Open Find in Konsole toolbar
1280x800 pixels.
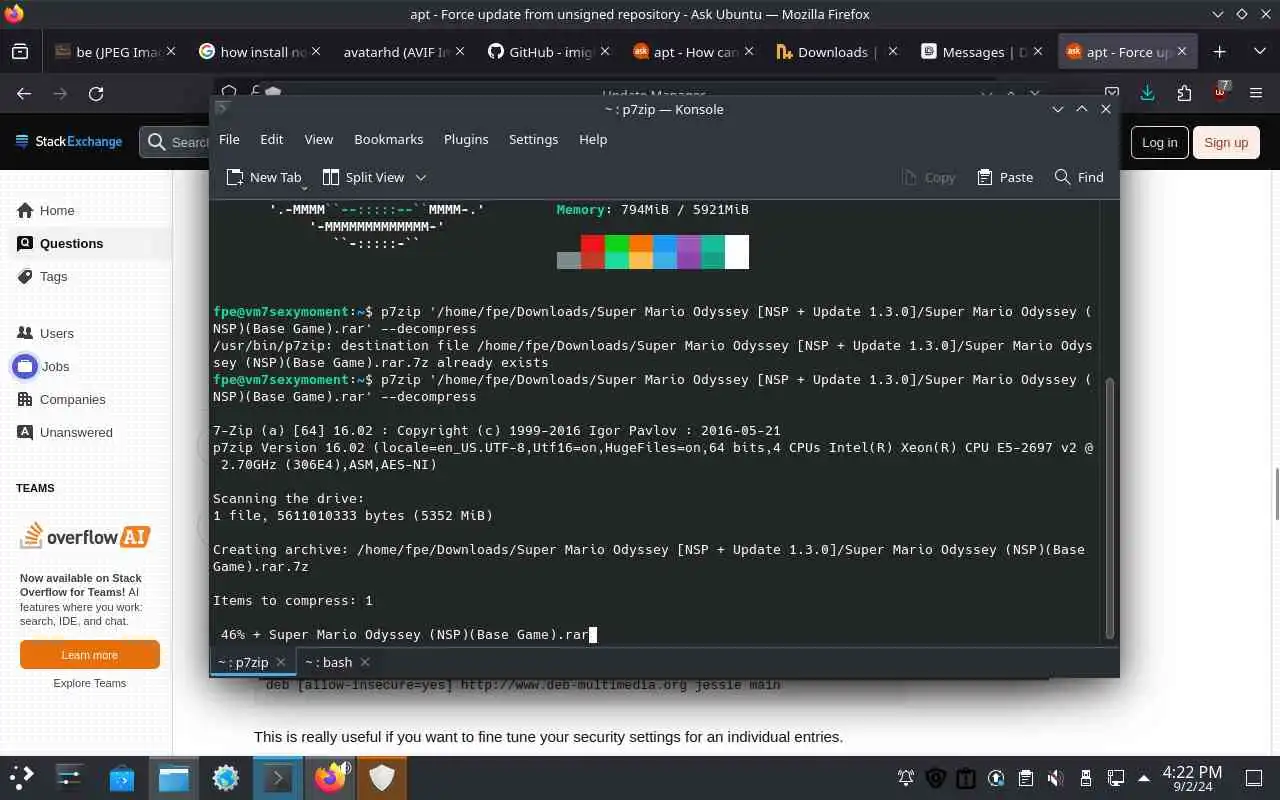coord(1079,177)
